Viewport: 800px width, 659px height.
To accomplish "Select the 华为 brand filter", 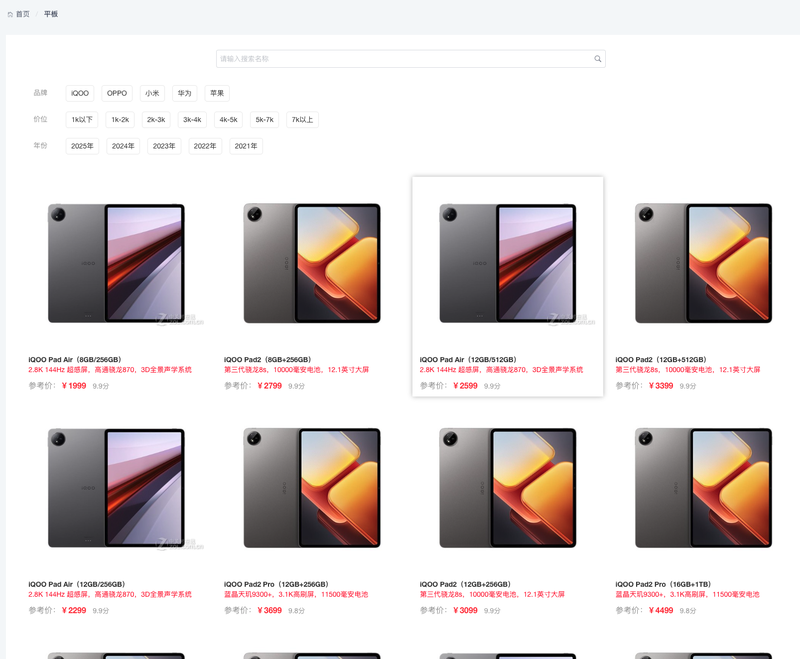I will tap(185, 93).
